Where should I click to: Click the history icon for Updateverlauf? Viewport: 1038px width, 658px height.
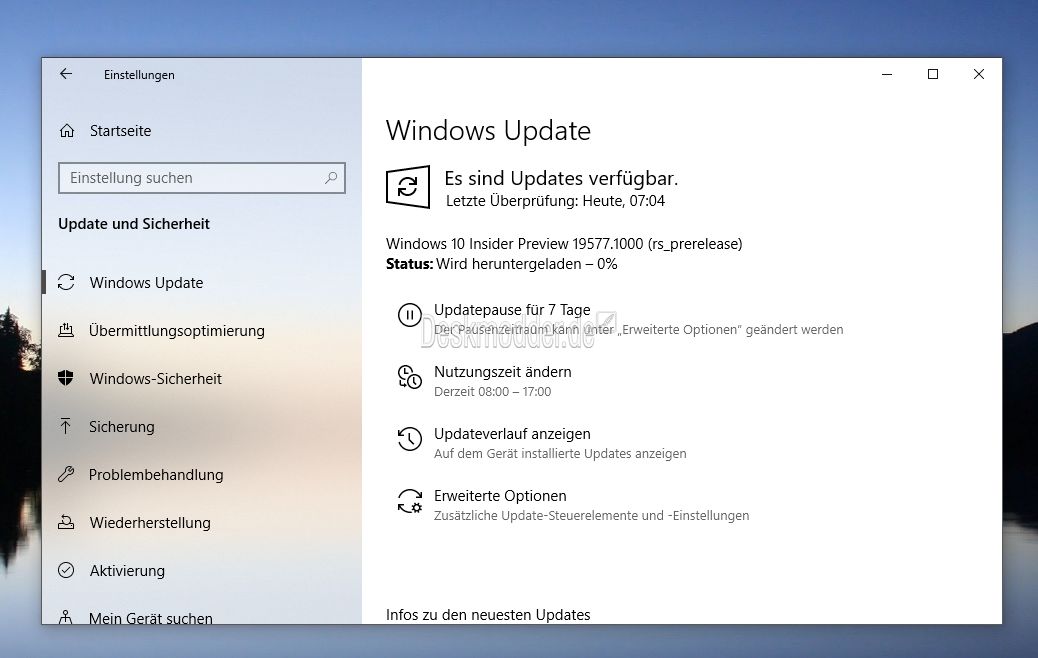click(x=410, y=439)
